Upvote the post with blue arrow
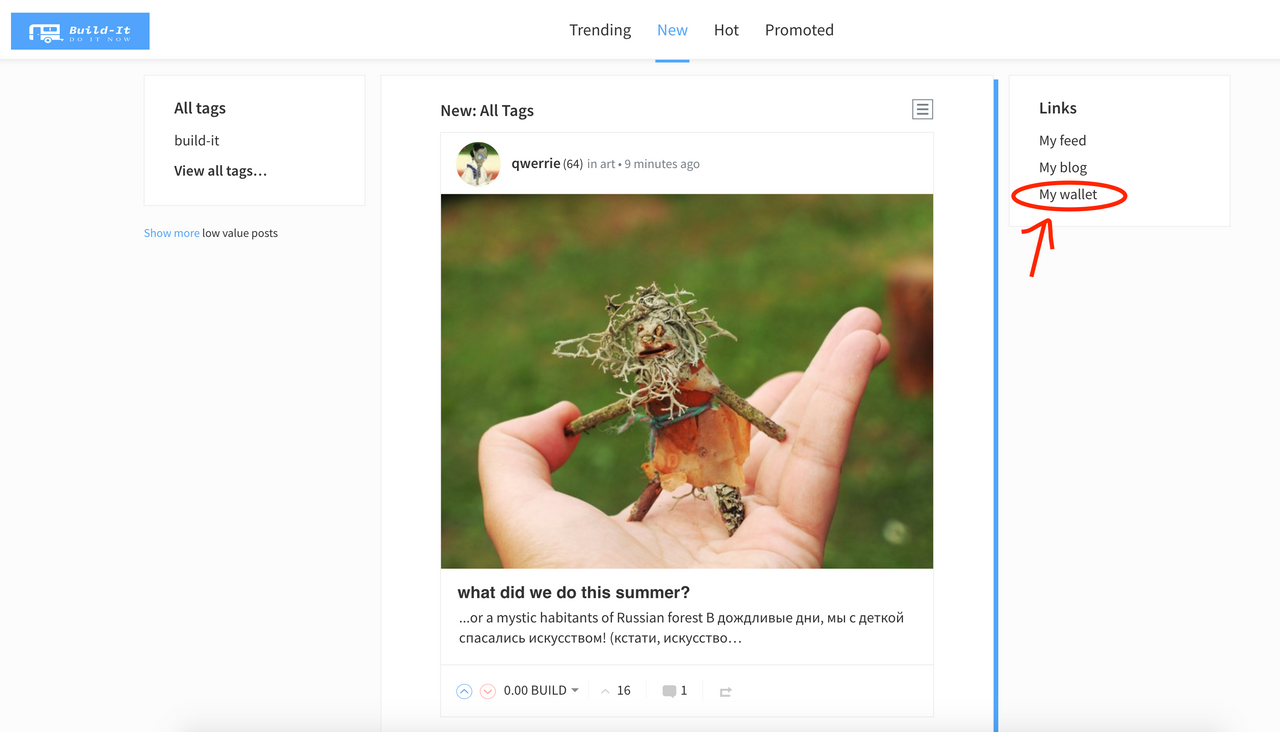The height and width of the screenshot is (732, 1280). [464, 691]
